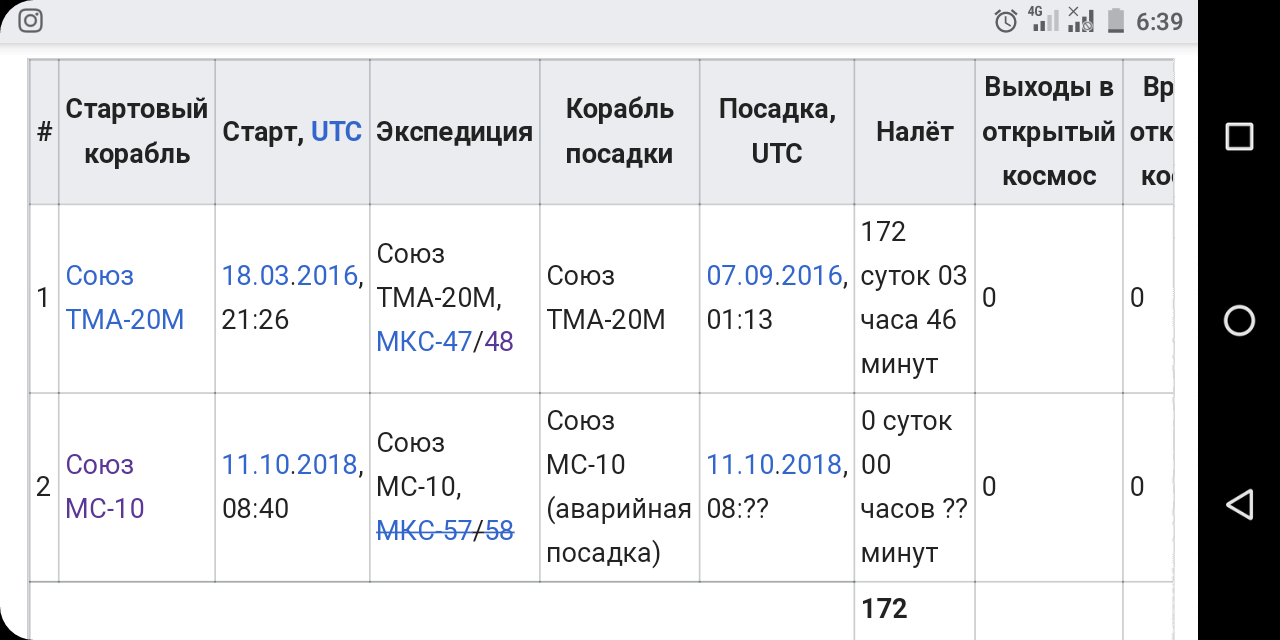Open the UTC link in Старт header
This screenshot has width=1280, height=640.
pos(336,131)
